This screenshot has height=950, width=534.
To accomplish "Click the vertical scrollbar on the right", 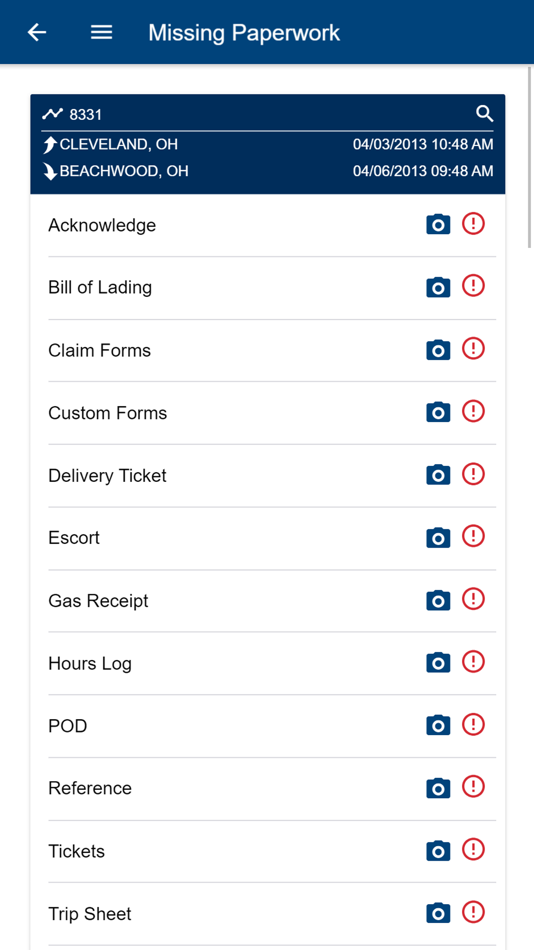I will click(529, 158).
